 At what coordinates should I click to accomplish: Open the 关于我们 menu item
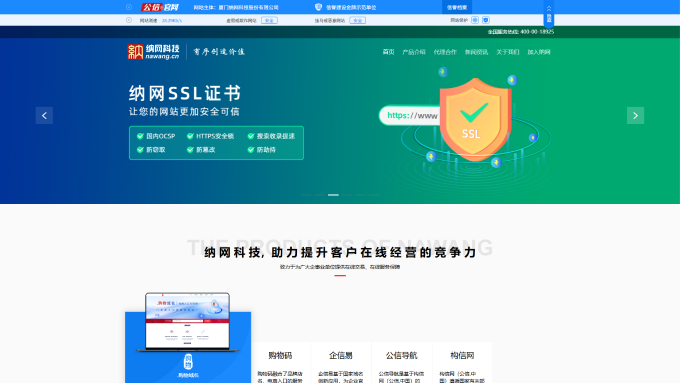click(507, 52)
